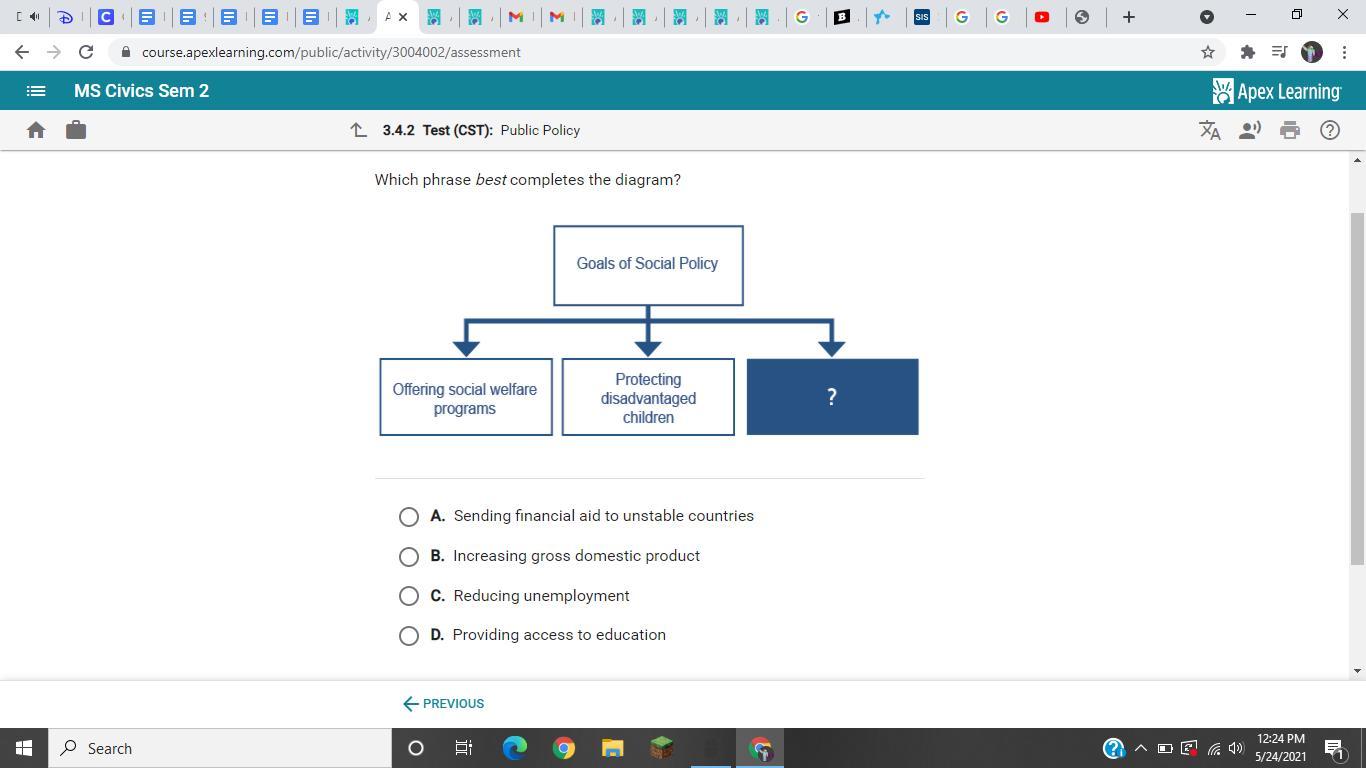This screenshot has width=1366, height=768.
Task: Open the Windows notification center
Action: (1334, 748)
